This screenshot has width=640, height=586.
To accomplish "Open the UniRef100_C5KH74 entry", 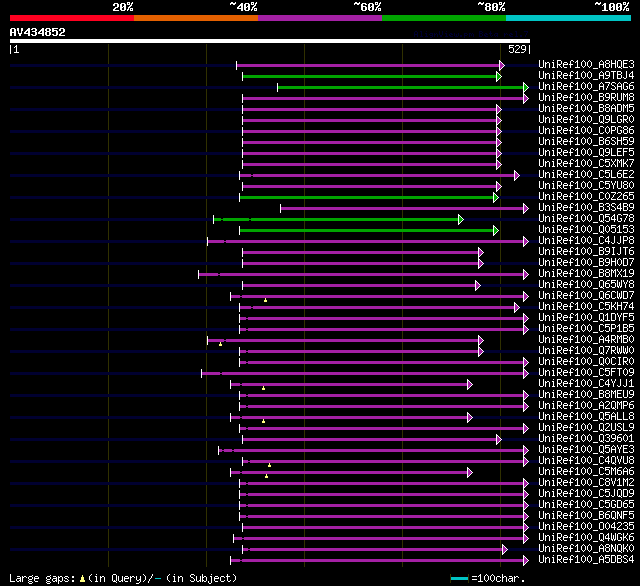I will click(586, 306).
